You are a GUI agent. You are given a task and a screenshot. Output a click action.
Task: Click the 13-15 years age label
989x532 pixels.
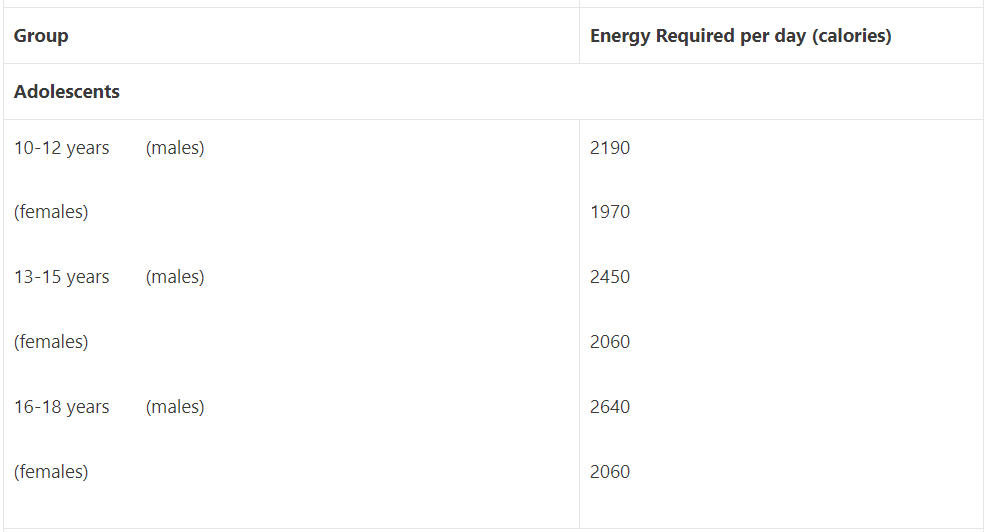pos(62,277)
